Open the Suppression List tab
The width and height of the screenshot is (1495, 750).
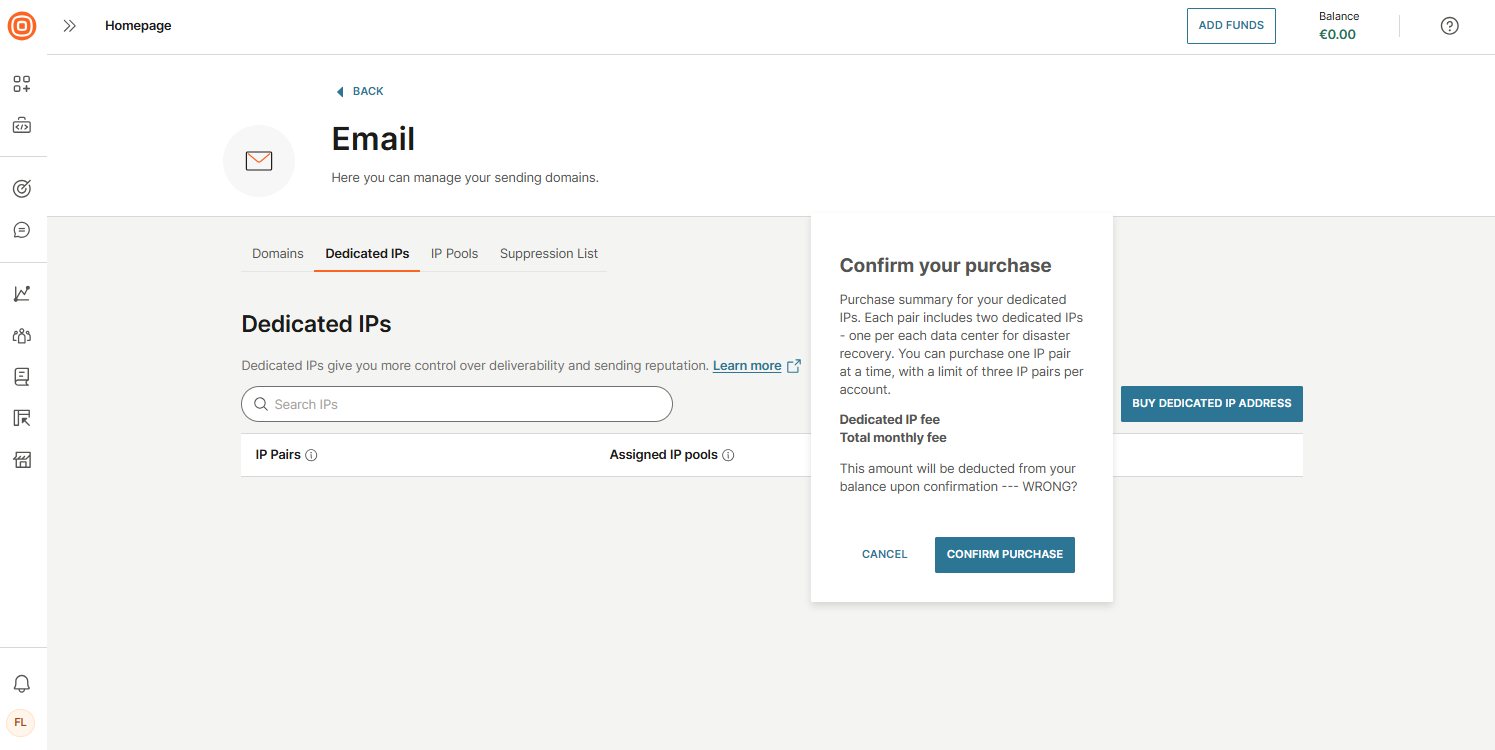549,254
